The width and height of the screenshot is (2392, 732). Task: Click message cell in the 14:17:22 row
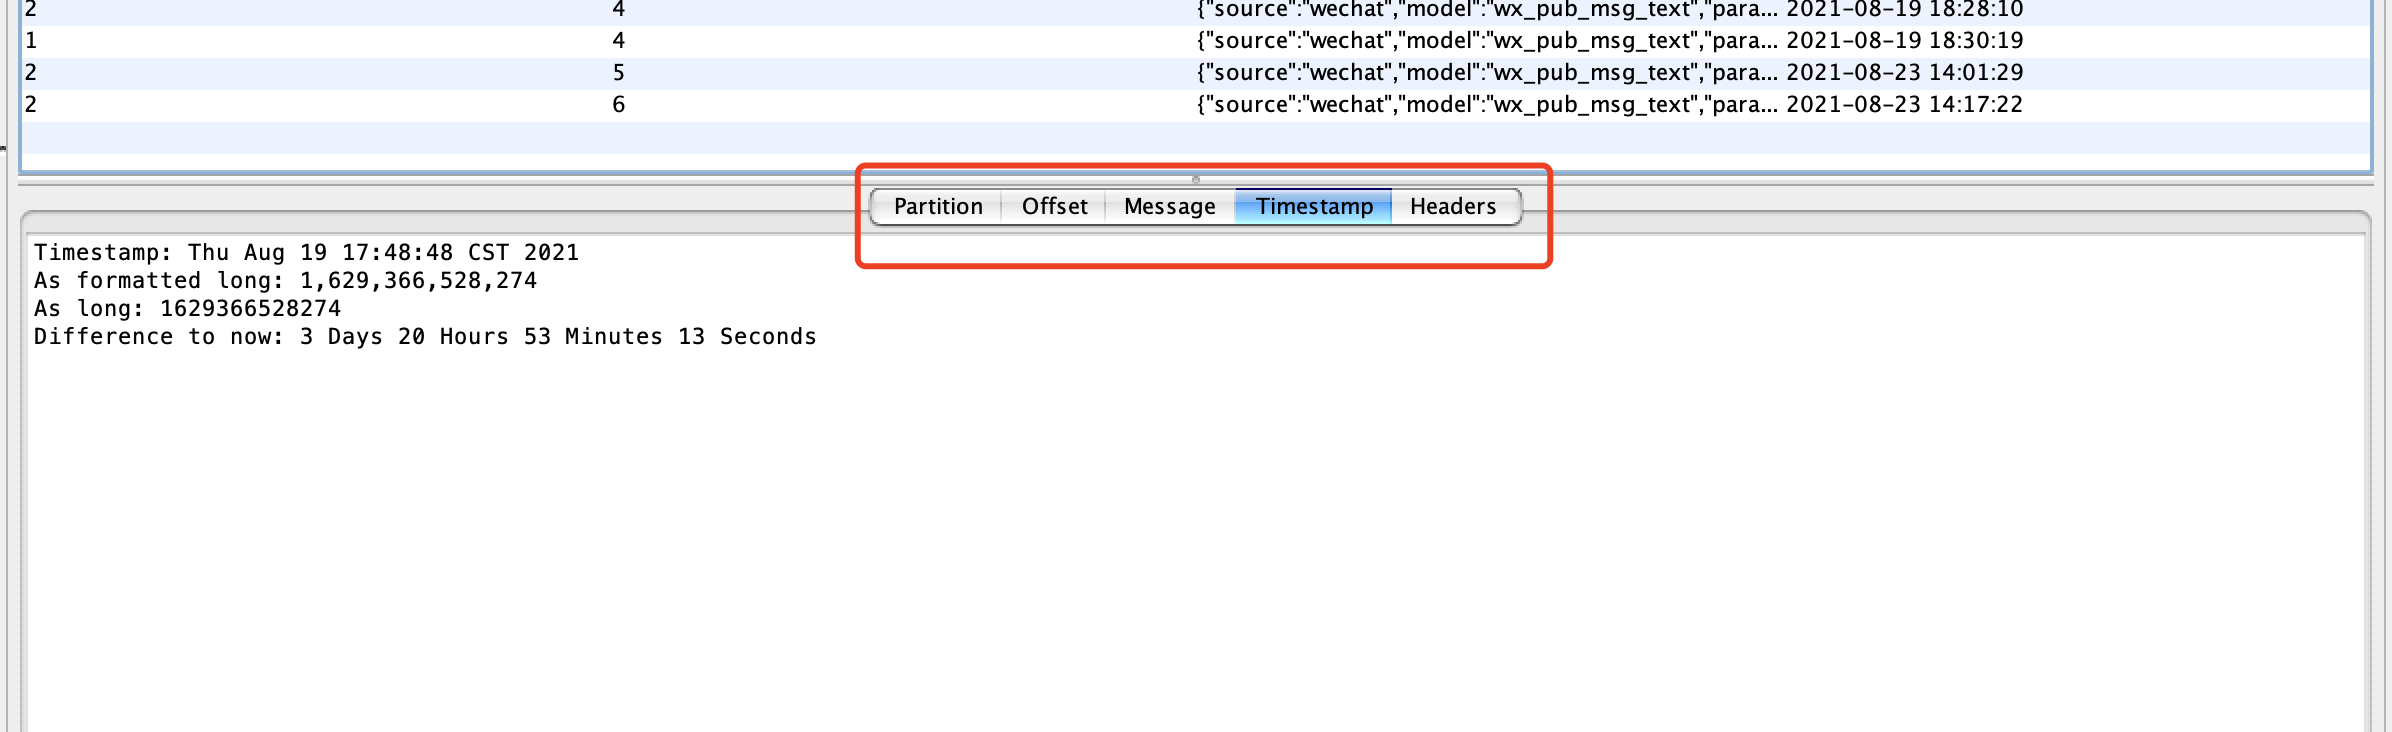tap(1487, 105)
